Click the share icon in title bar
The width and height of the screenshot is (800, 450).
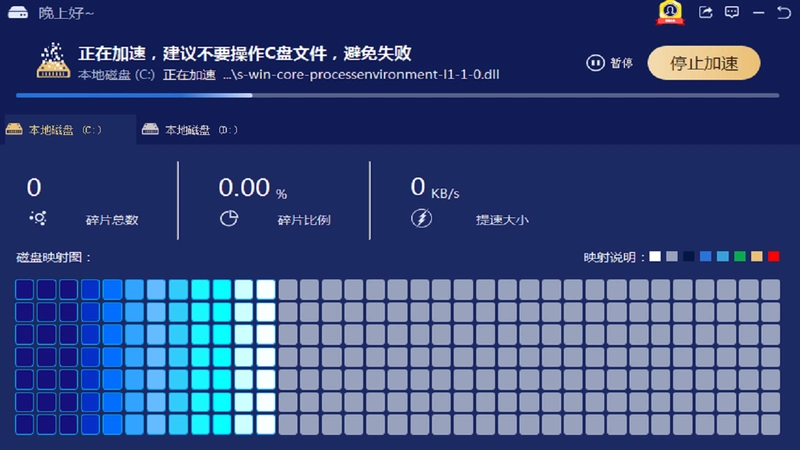point(706,12)
